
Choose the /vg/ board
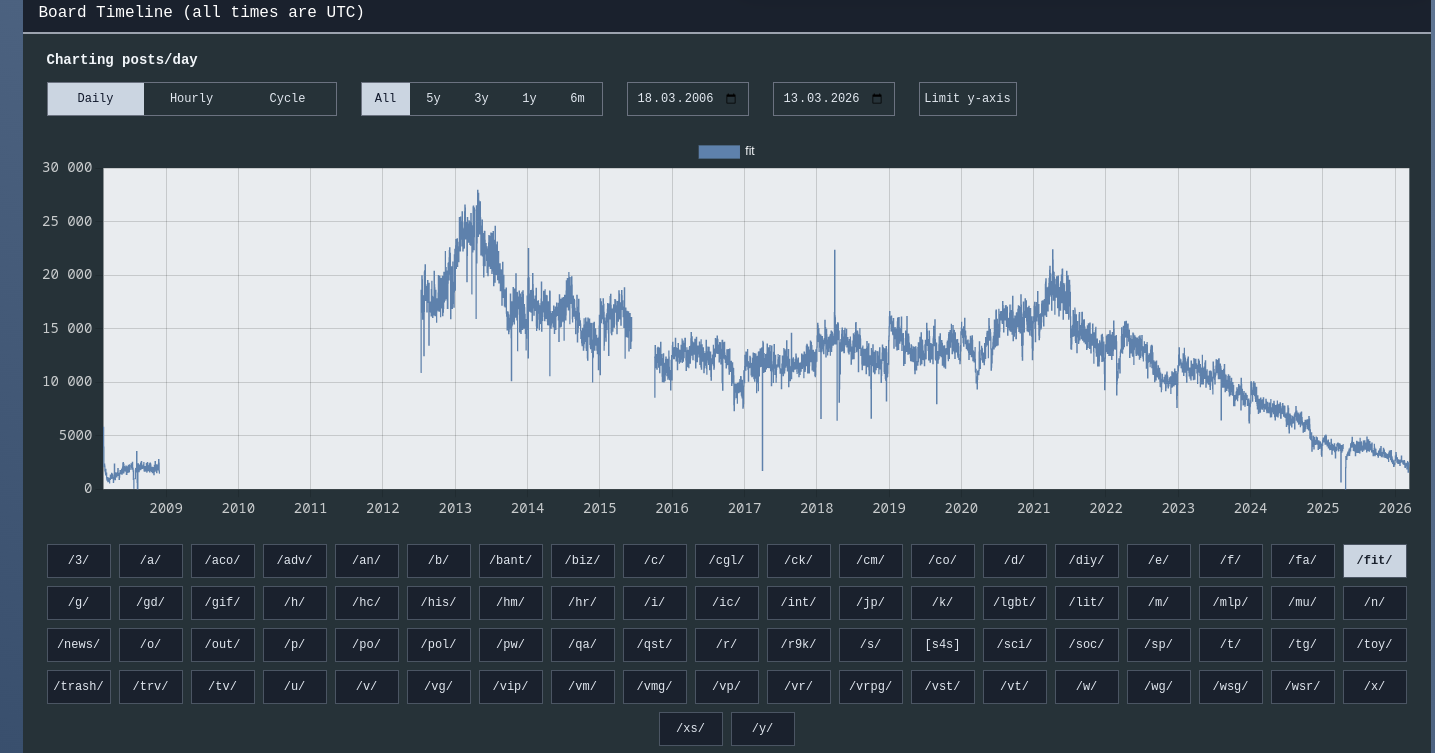click(x=439, y=687)
